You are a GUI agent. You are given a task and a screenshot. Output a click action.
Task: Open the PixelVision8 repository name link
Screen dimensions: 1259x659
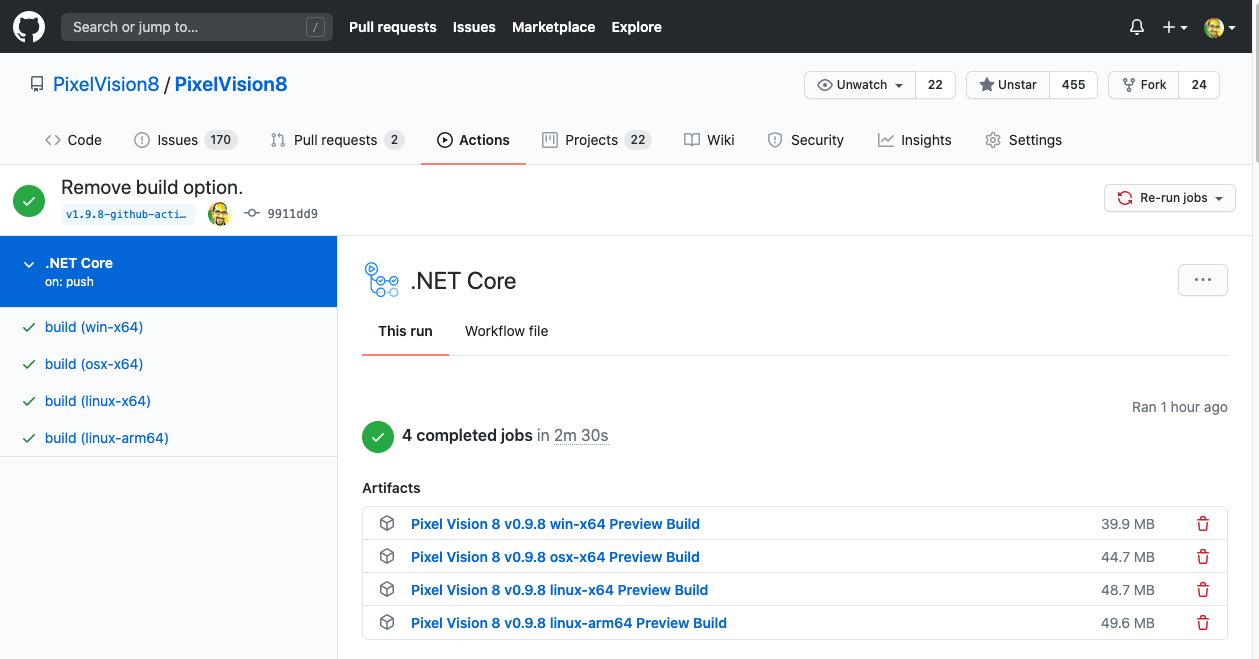click(x=231, y=84)
